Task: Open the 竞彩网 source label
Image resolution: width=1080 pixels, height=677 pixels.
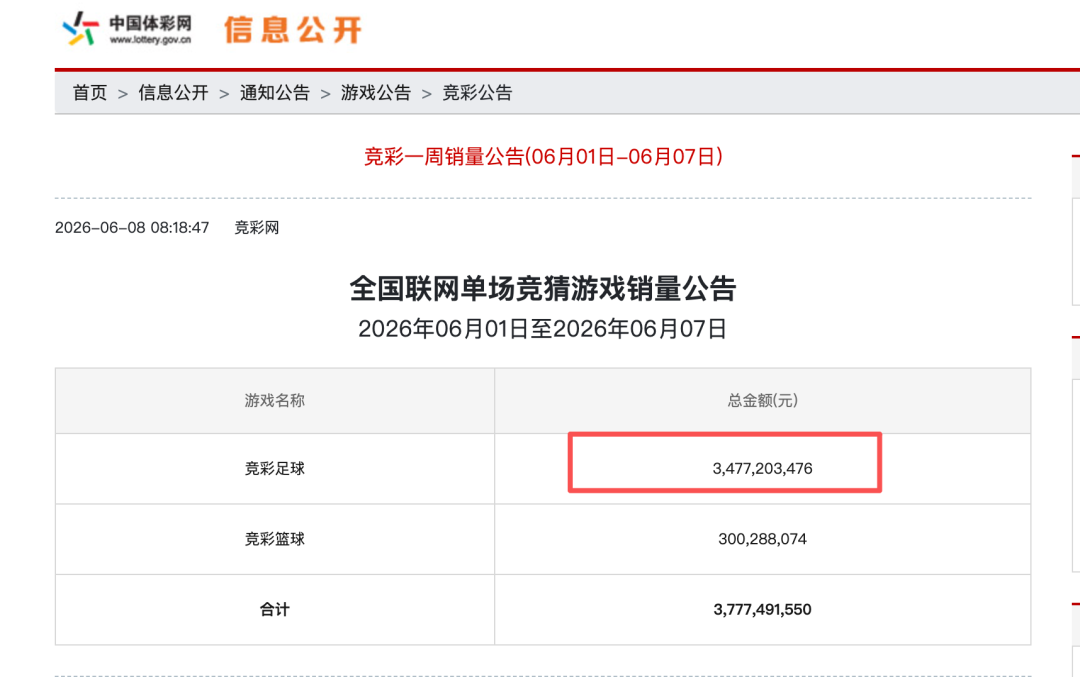Action: (257, 228)
